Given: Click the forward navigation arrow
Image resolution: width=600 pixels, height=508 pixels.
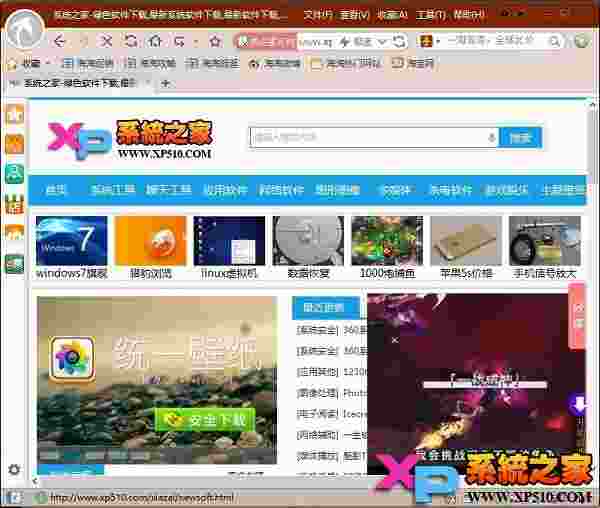Looking at the screenshot, I should (x=83, y=41).
